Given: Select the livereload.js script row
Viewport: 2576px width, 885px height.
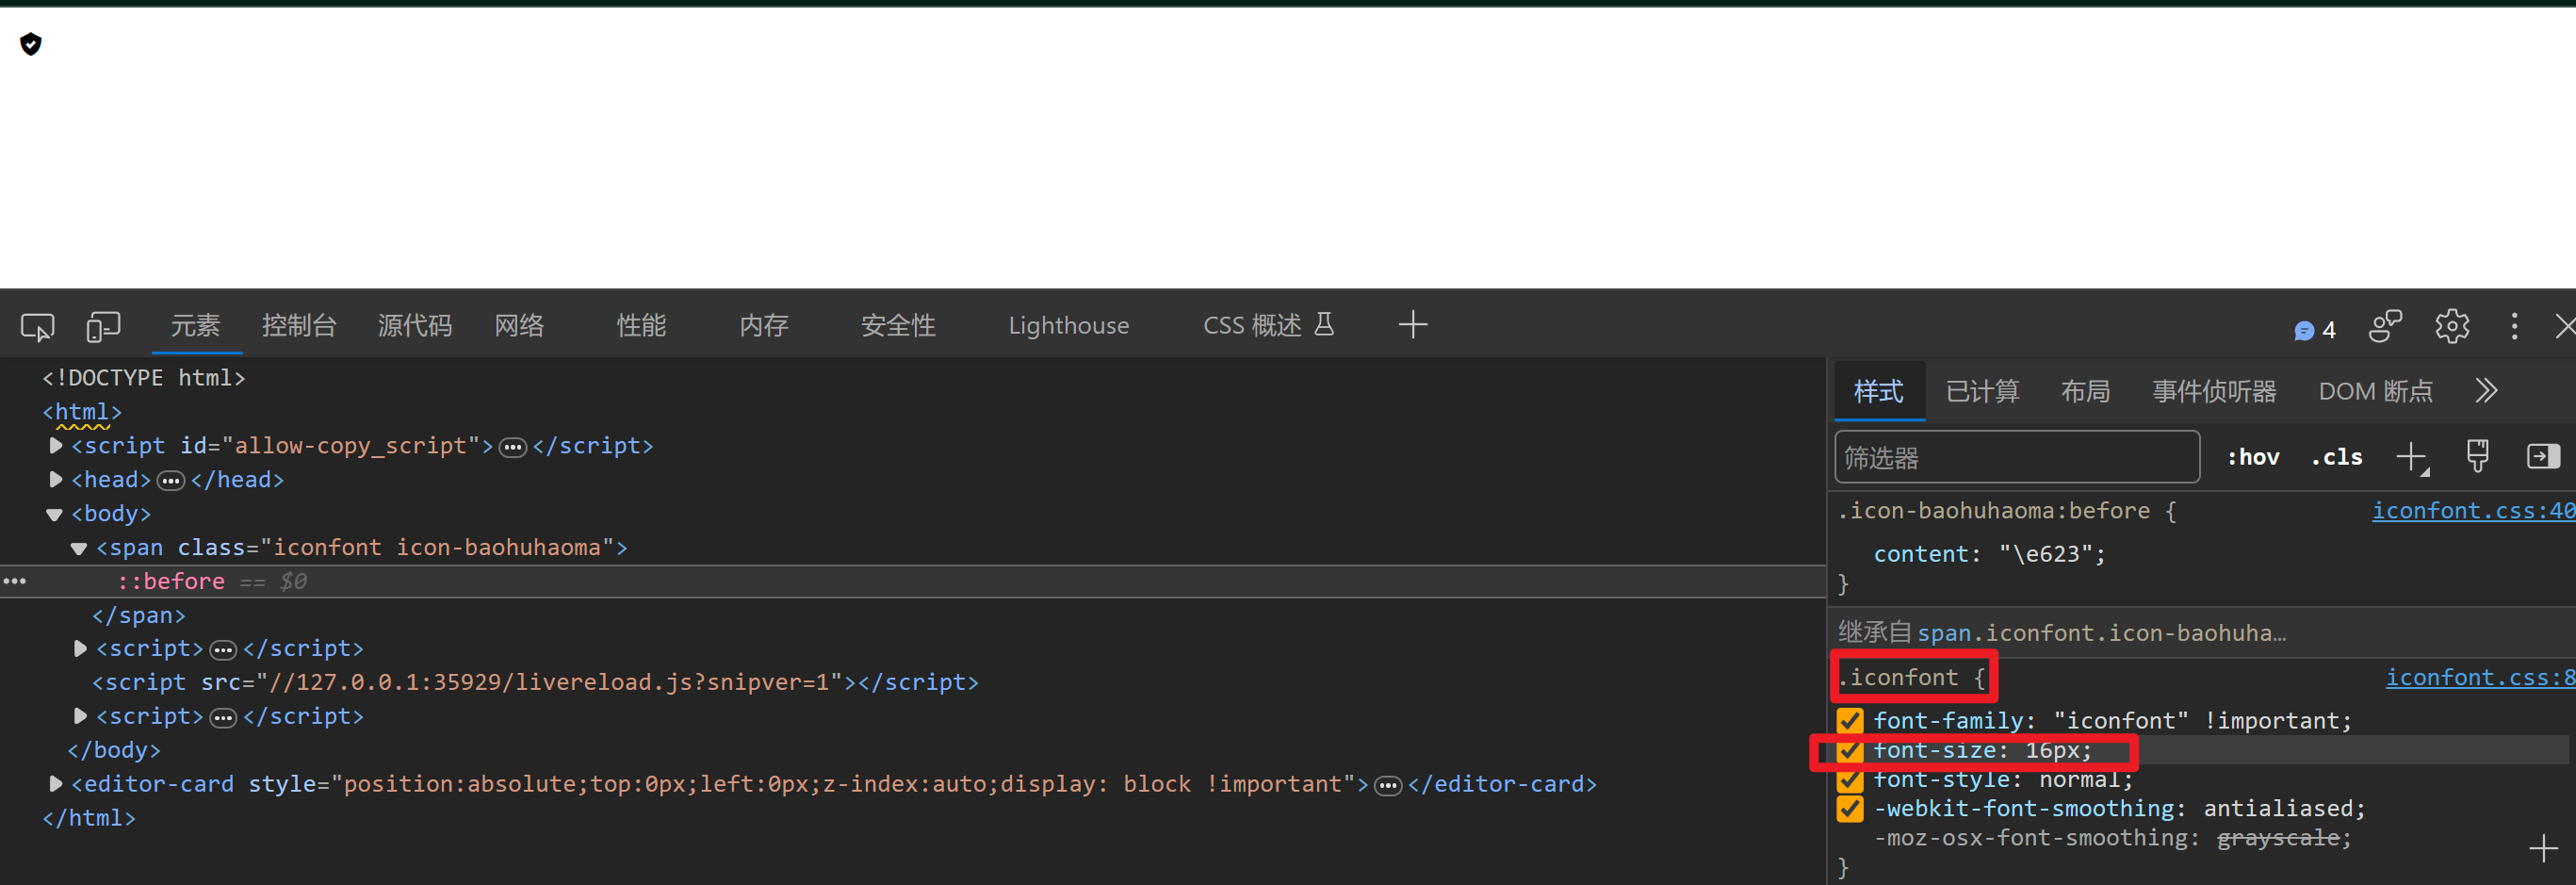Looking at the screenshot, I should [x=535, y=683].
